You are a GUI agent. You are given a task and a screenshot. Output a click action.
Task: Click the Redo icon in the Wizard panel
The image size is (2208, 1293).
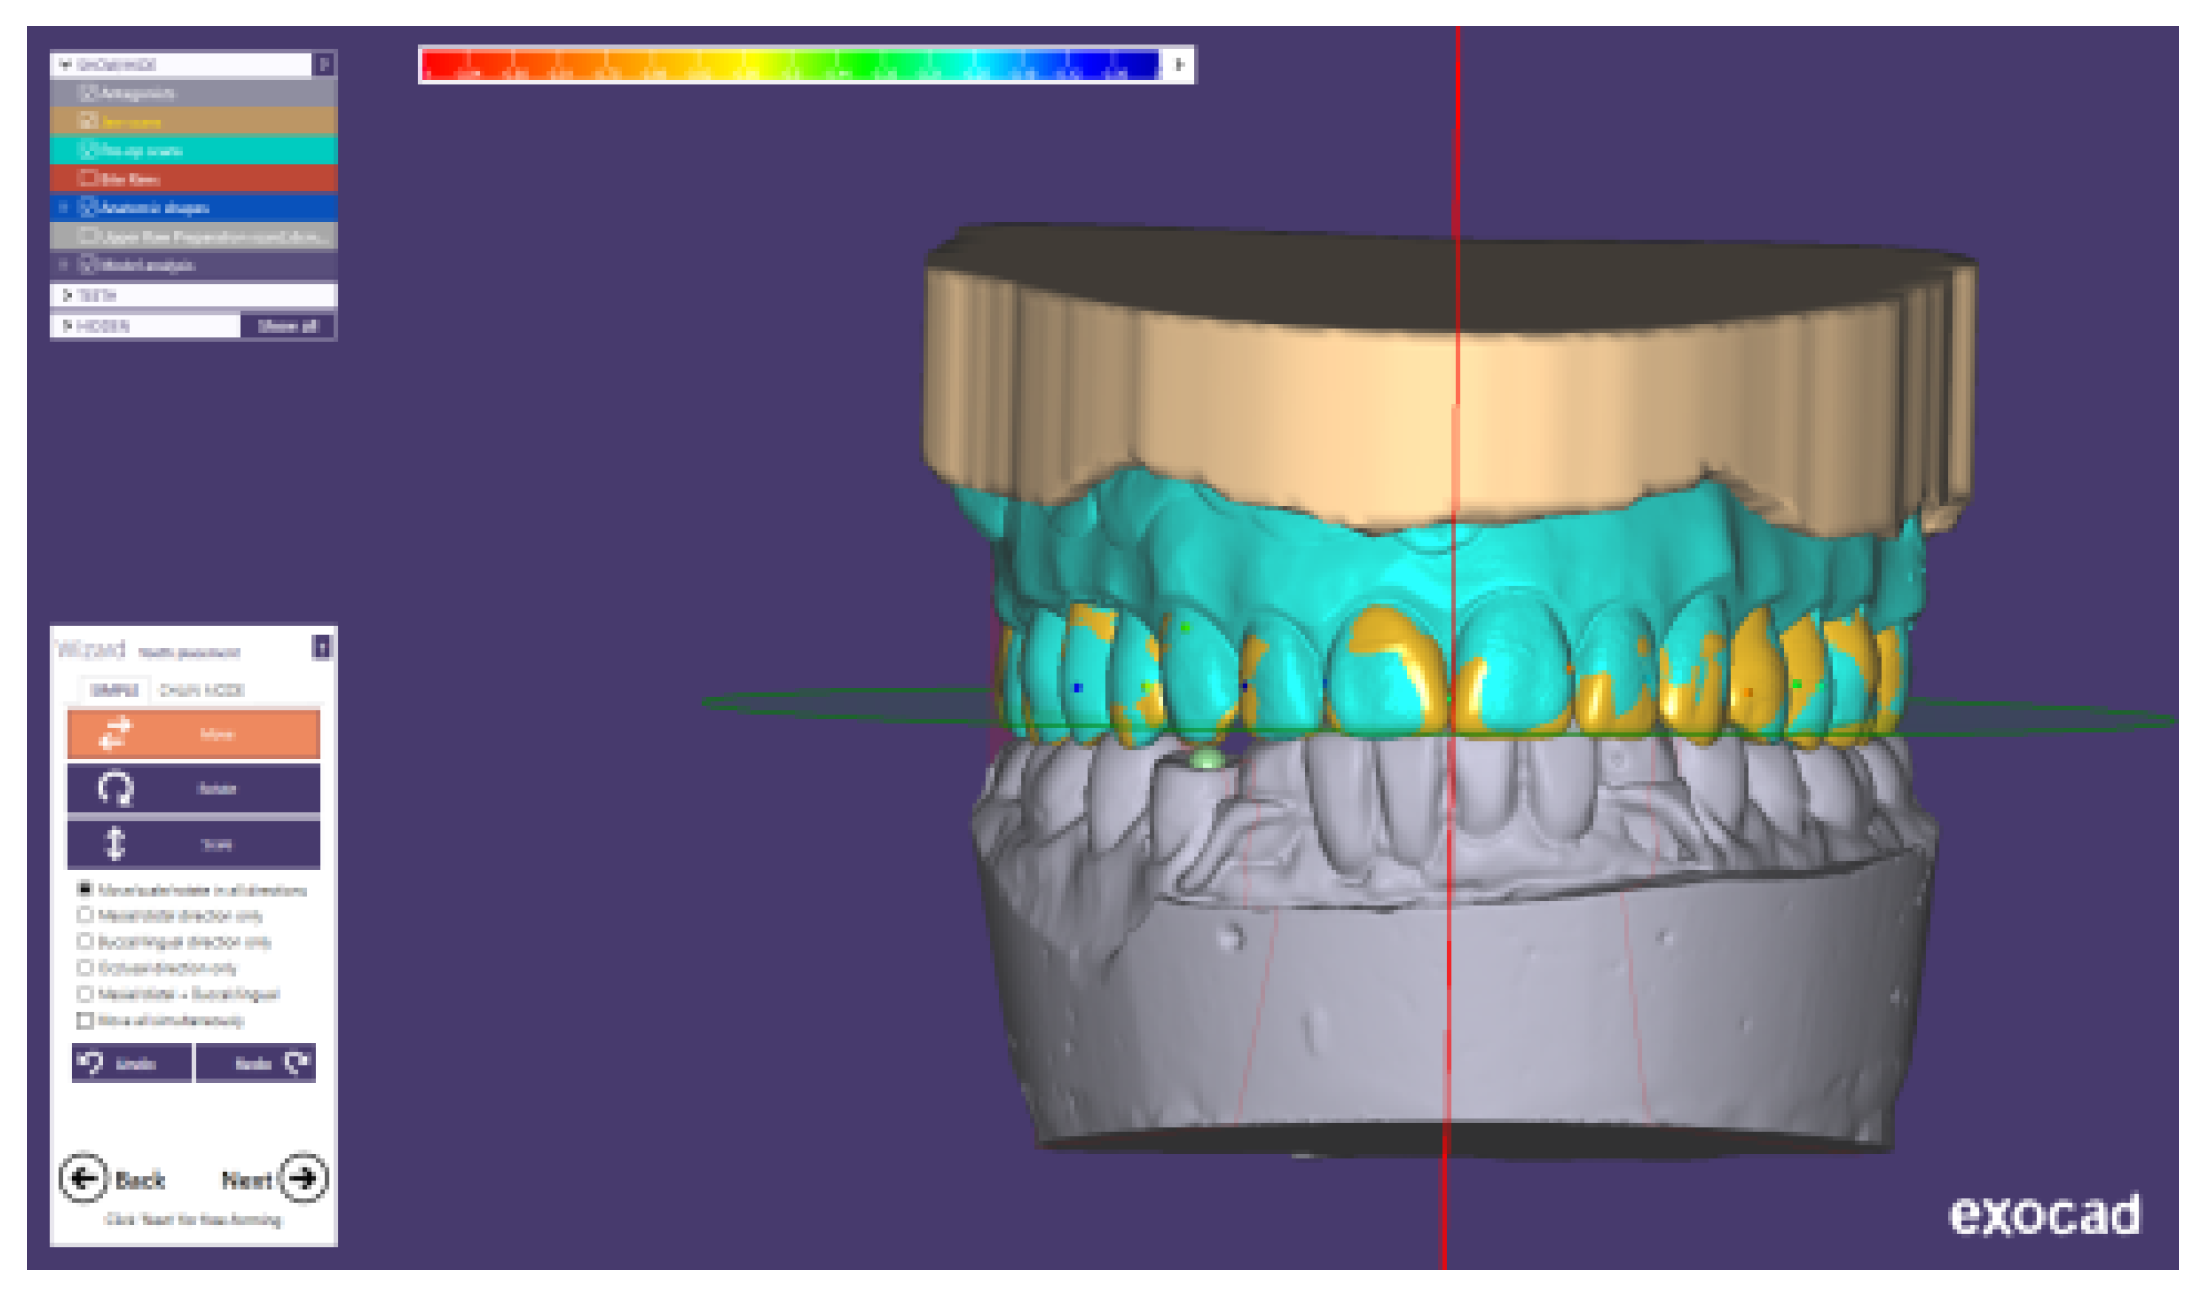point(296,1062)
